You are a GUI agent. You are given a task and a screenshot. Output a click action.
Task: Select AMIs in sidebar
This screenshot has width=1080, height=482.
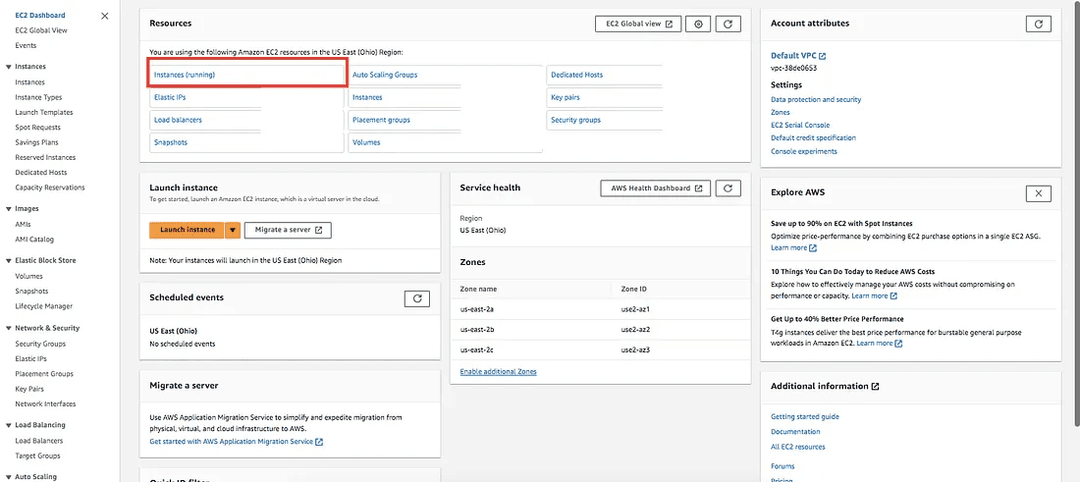(23, 224)
